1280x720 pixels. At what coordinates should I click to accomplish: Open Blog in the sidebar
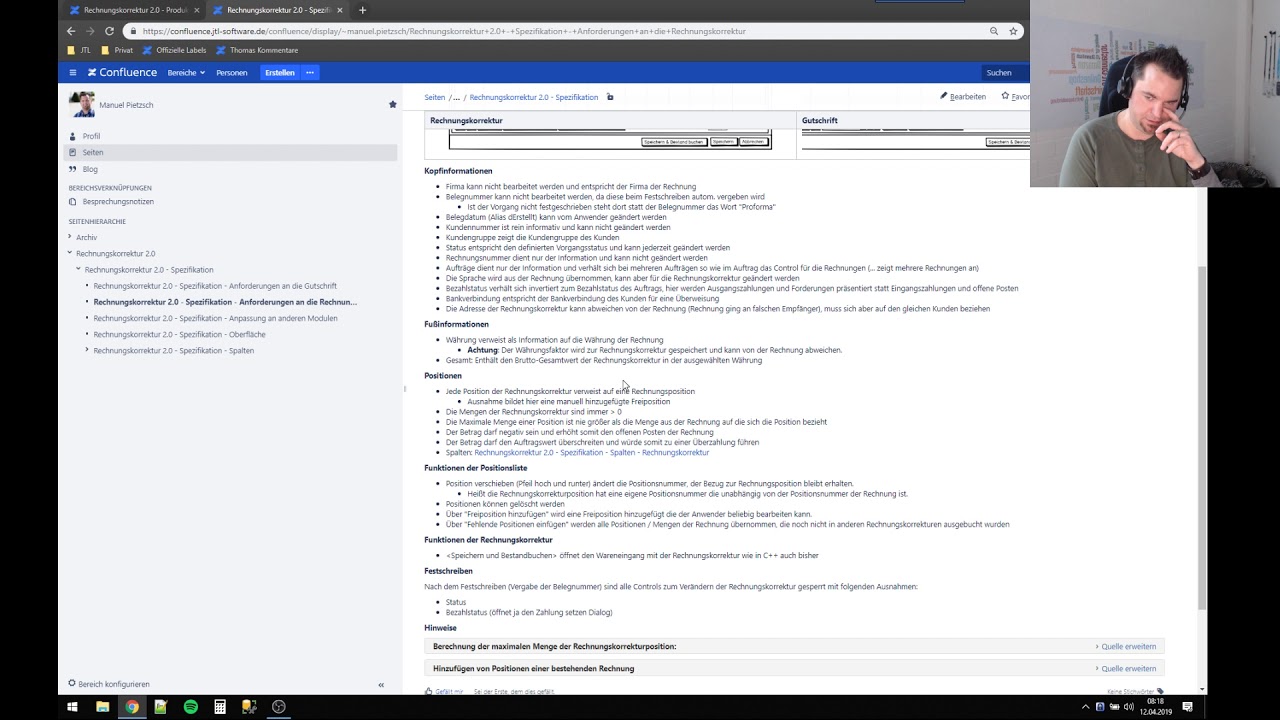(x=90, y=169)
